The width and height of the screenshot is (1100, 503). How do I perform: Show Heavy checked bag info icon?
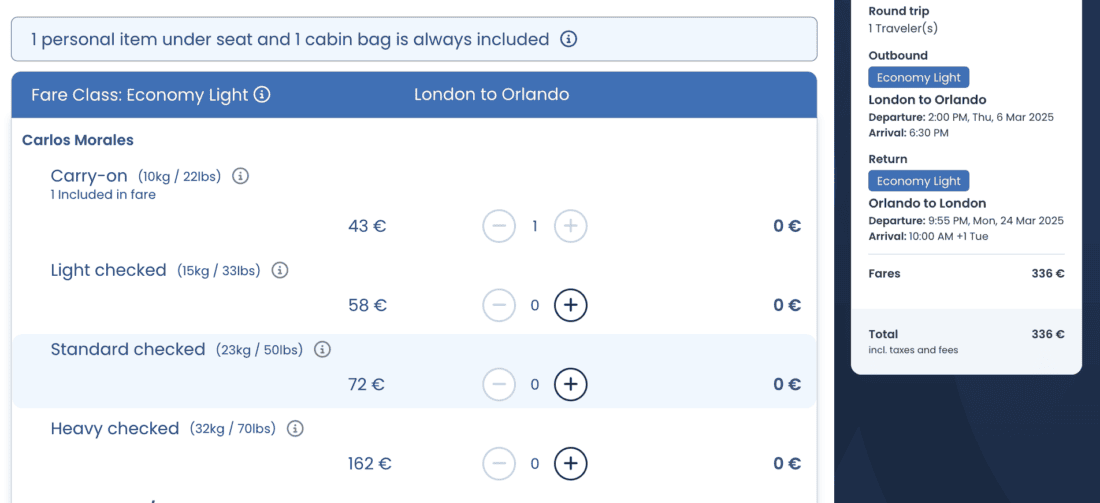[295, 429]
